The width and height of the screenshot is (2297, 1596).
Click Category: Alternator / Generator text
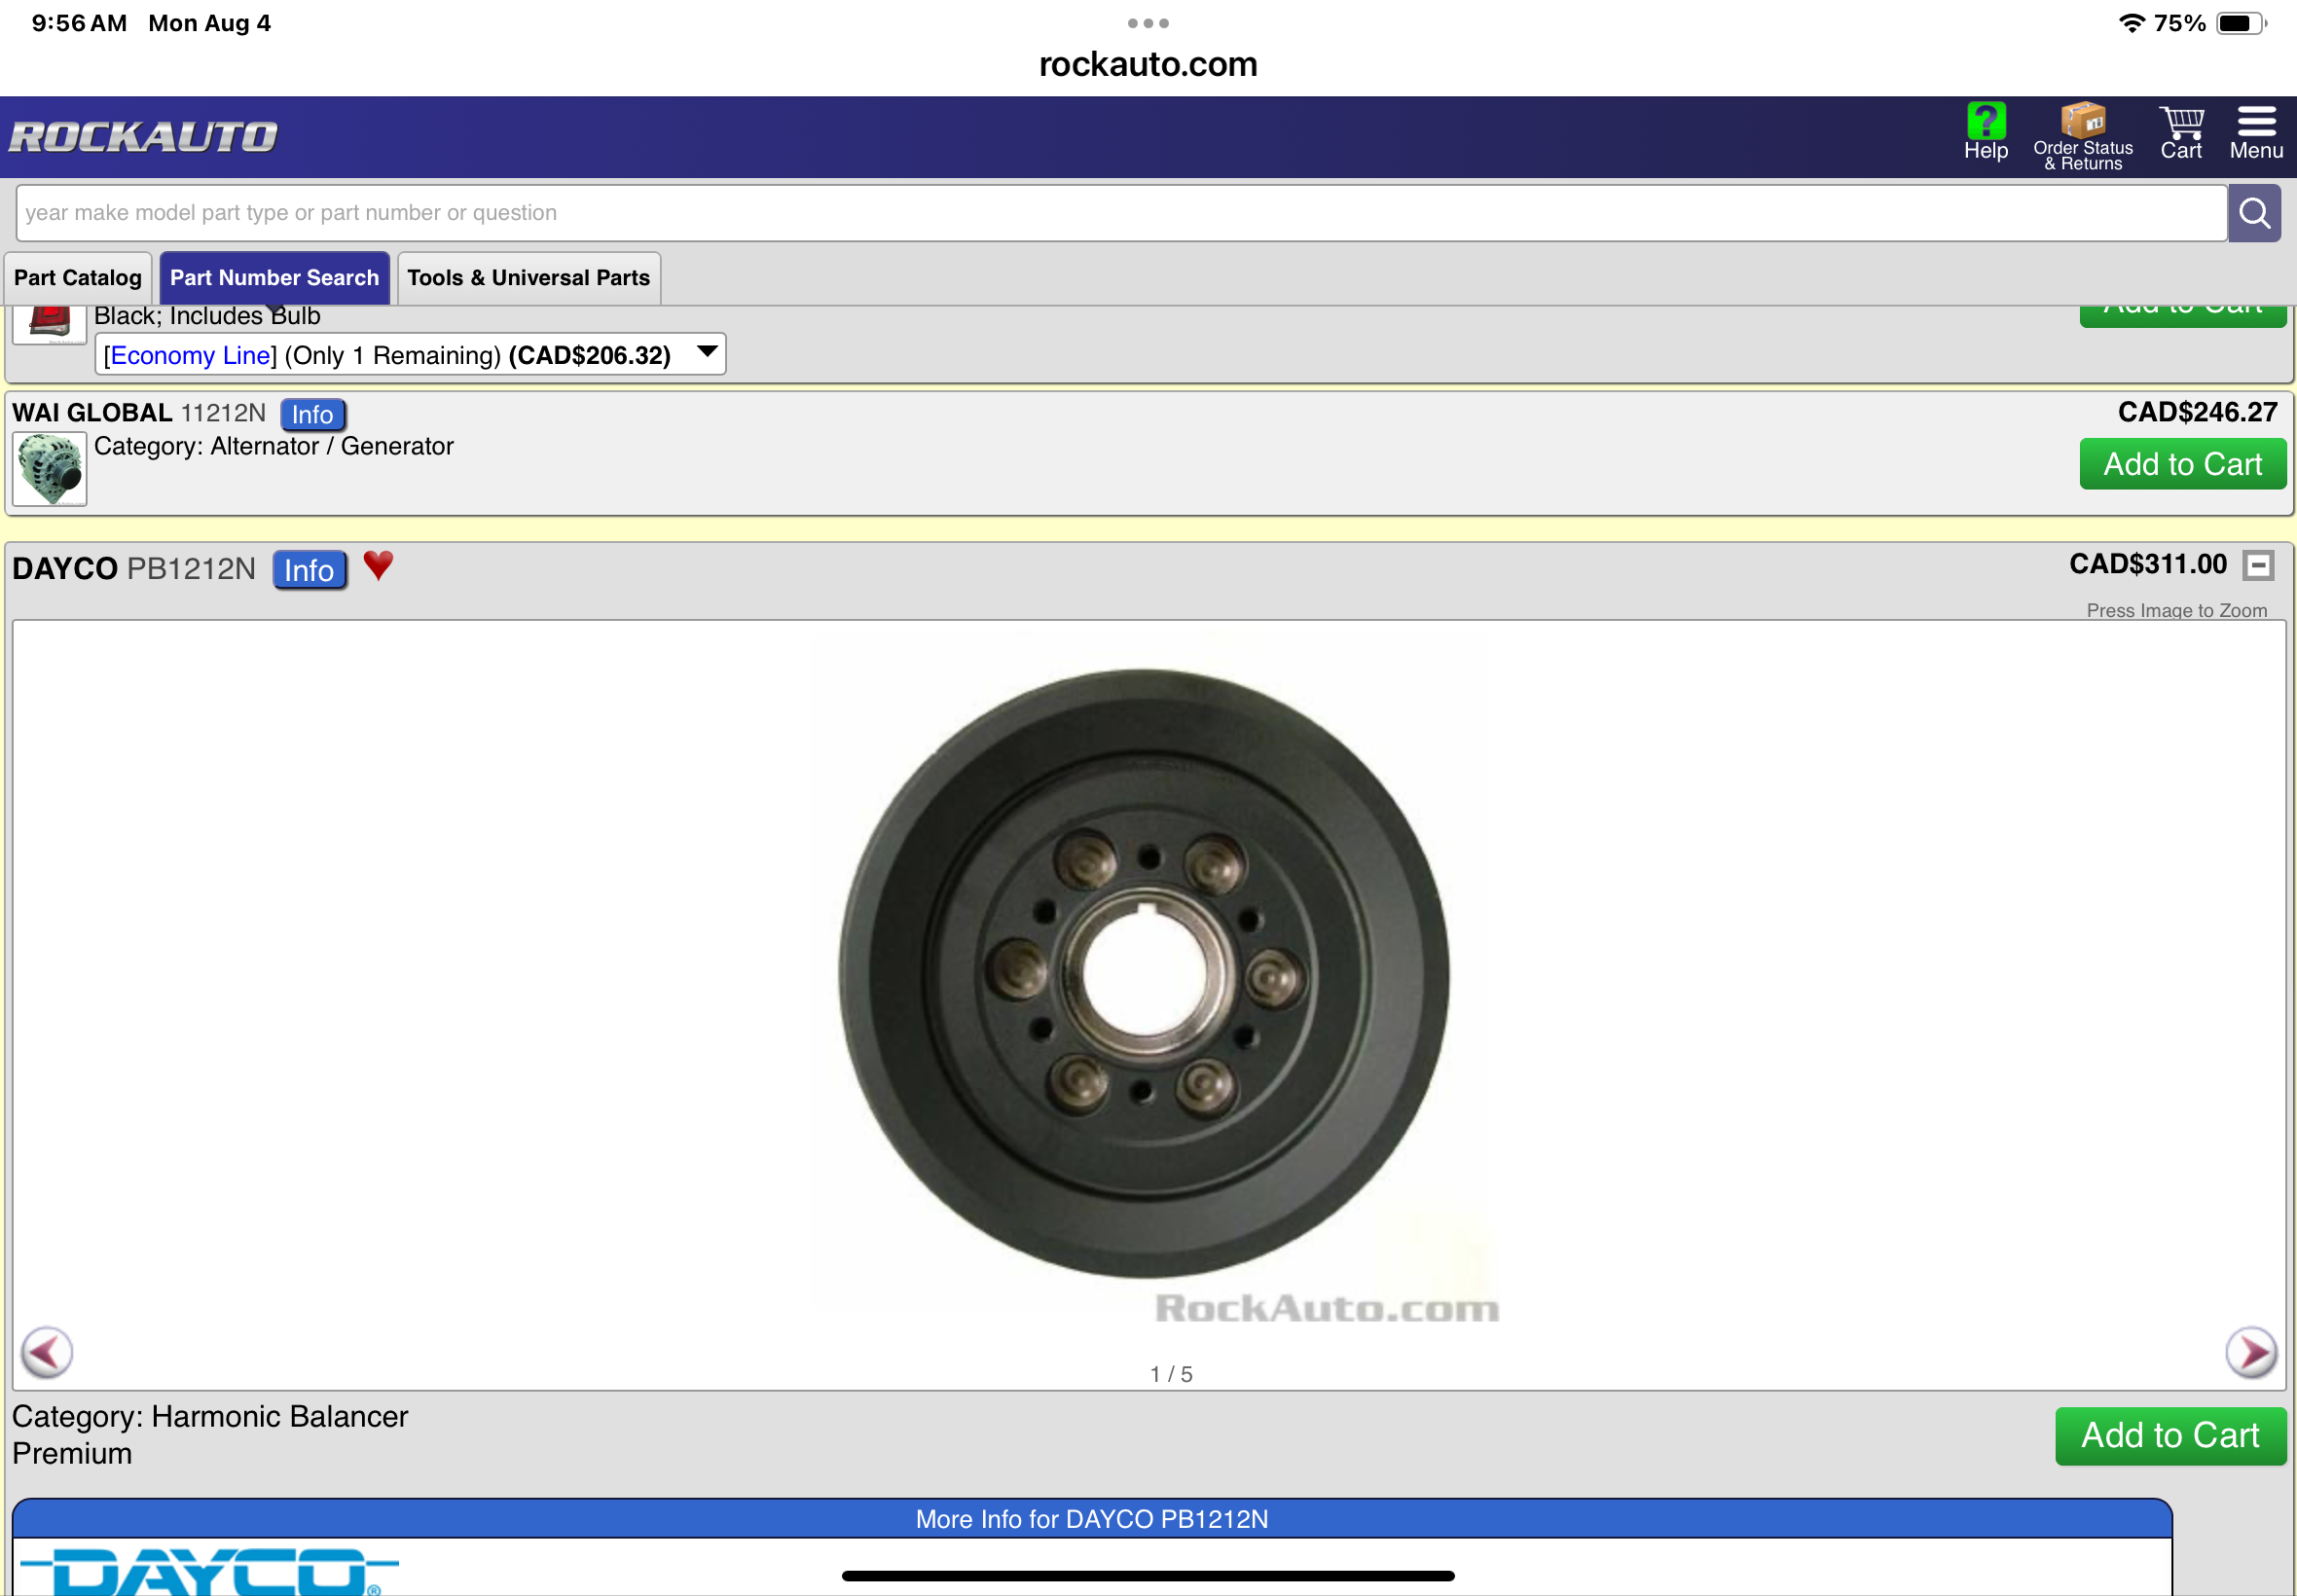coord(274,446)
